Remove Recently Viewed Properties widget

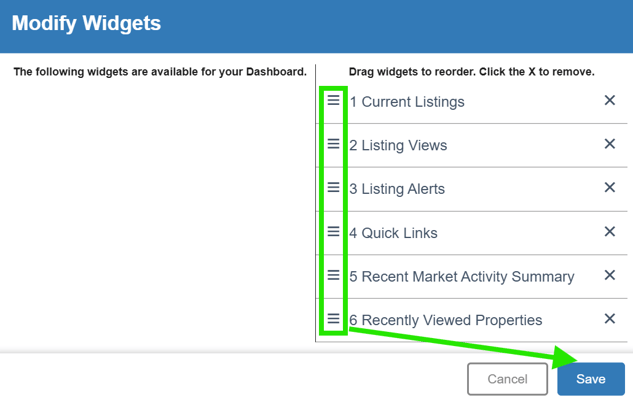coord(610,320)
